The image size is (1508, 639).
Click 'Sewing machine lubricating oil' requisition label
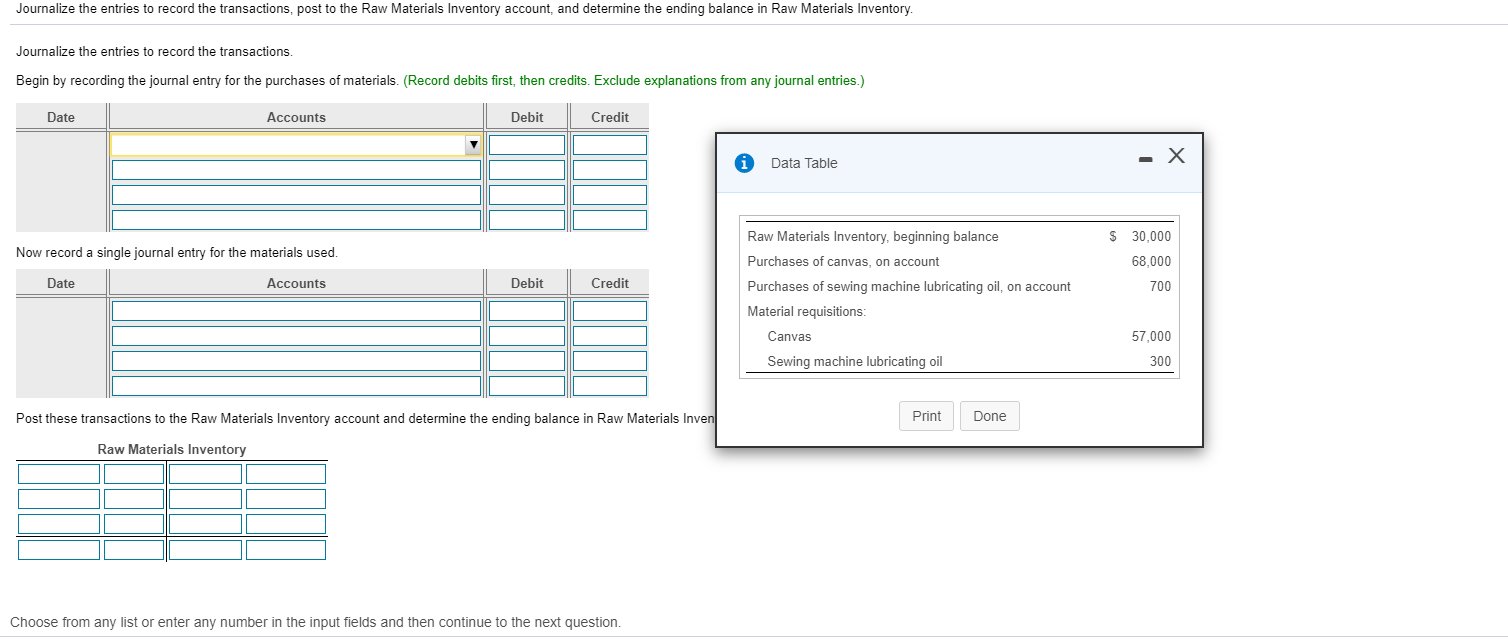854,362
